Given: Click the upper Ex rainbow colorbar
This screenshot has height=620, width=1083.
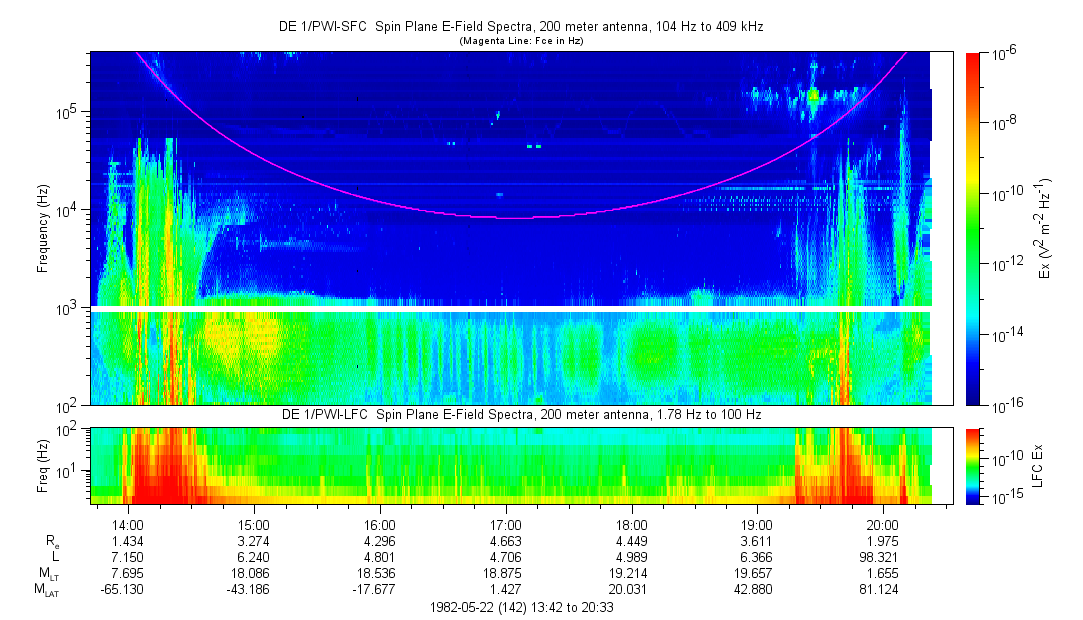Looking at the screenshot, I should click(x=973, y=229).
